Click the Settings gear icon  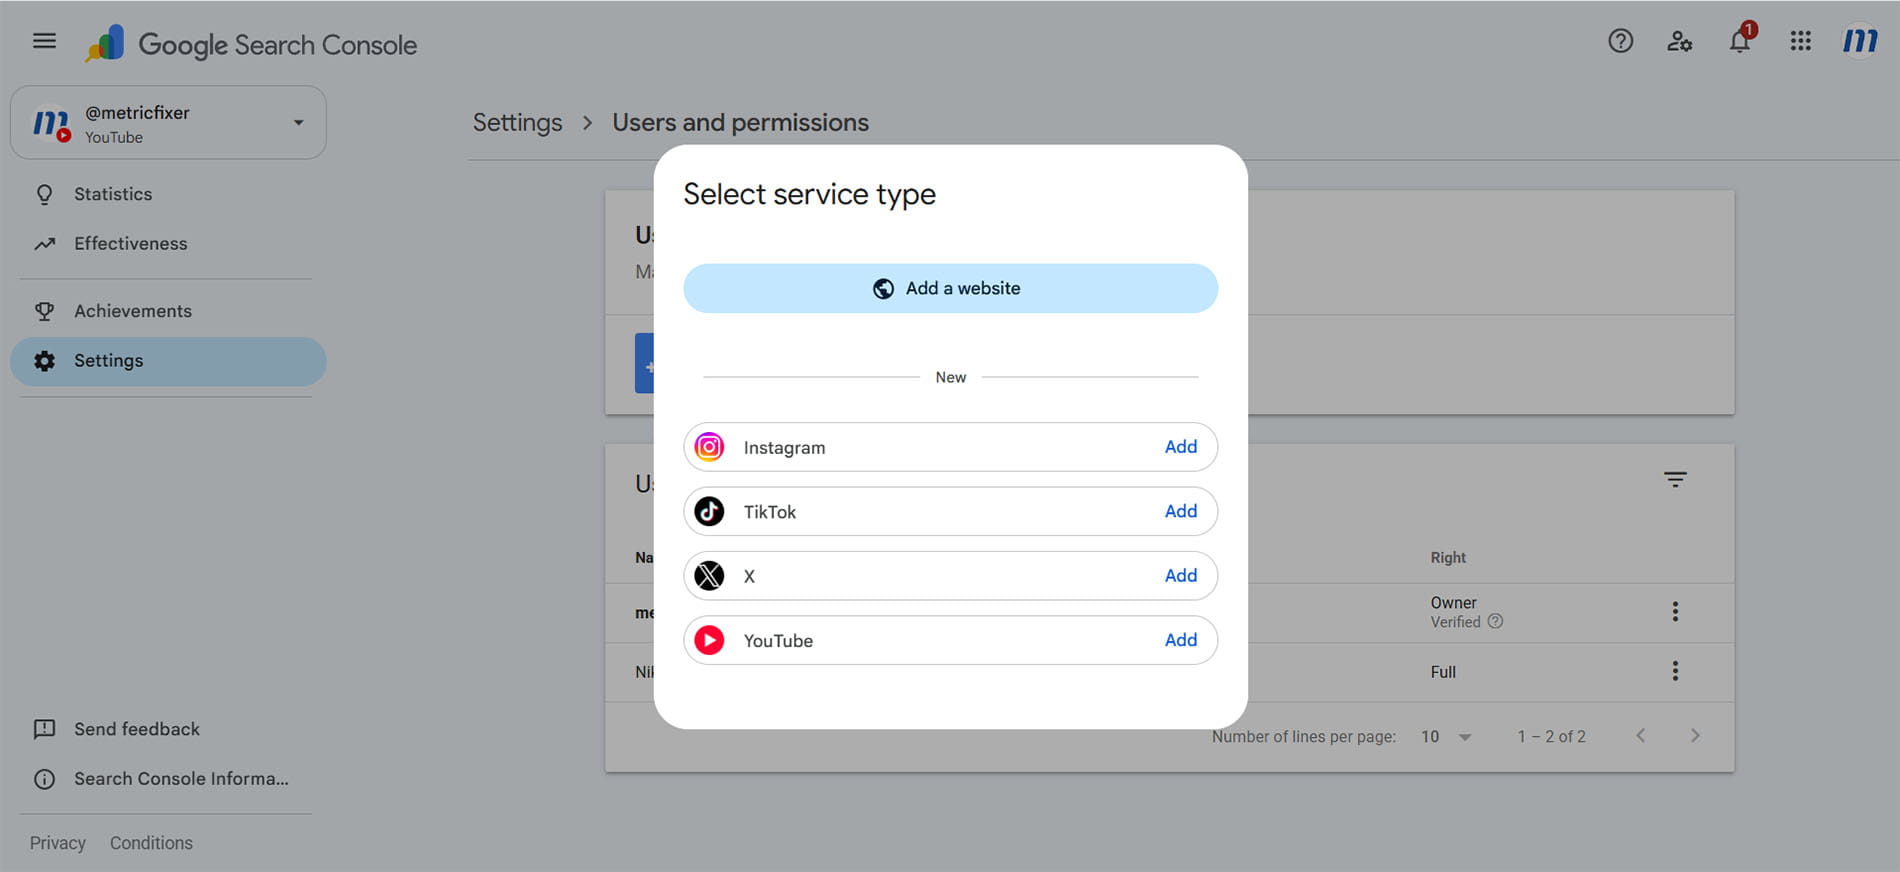(x=44, y=361)
